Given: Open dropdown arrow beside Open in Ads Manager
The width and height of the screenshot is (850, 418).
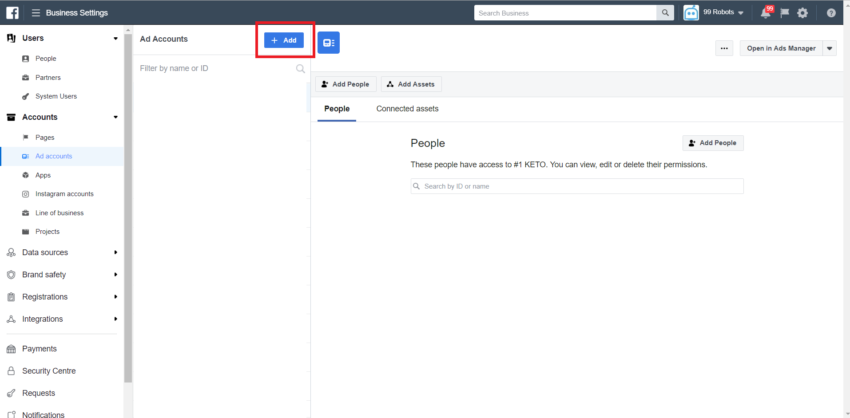Looking at the screenshot, I should (x=829, y=48).
